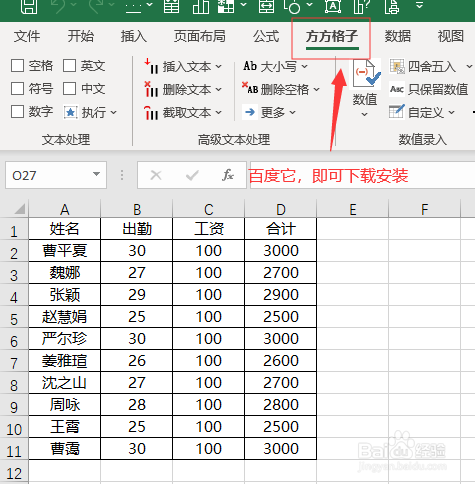Open the 执行 dropdown arrow

click(x=113, y=113)
